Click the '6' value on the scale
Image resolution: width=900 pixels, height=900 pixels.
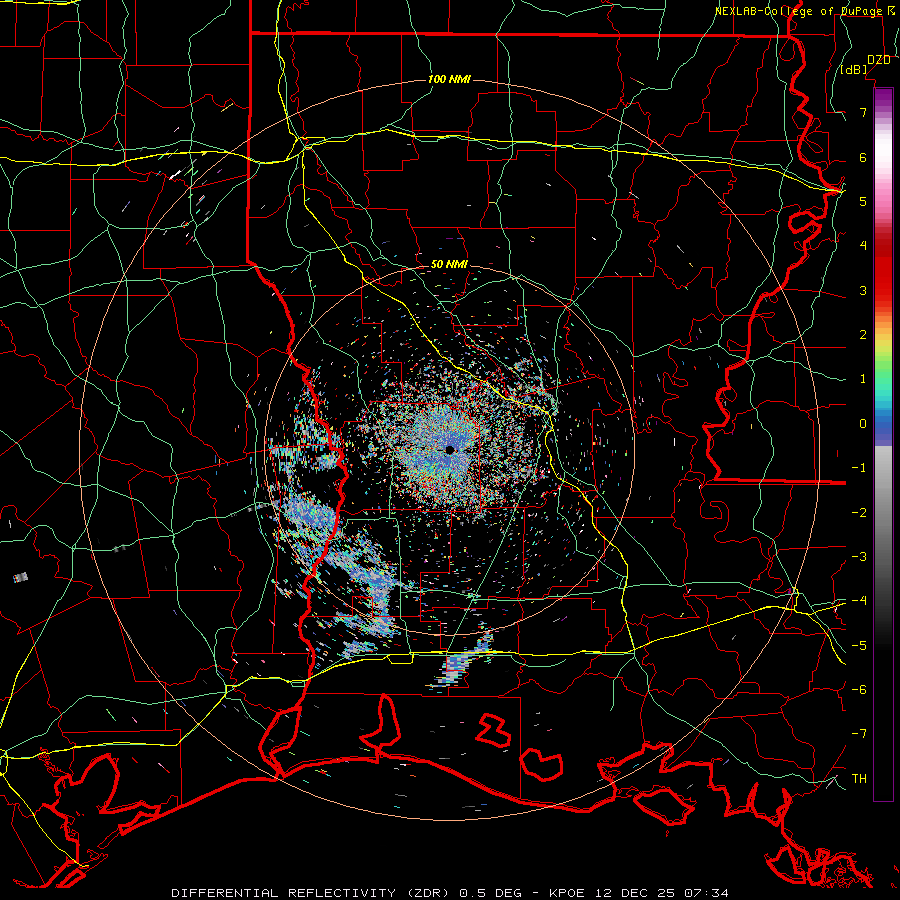coord(863,157)
